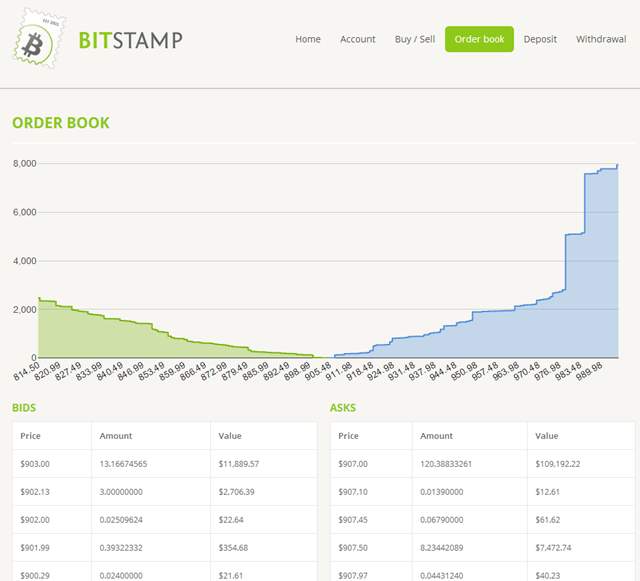This screenshot has height=581, width=640.
Task: Click the Bitstamp stamp logo icon
Action: (38, 40)
